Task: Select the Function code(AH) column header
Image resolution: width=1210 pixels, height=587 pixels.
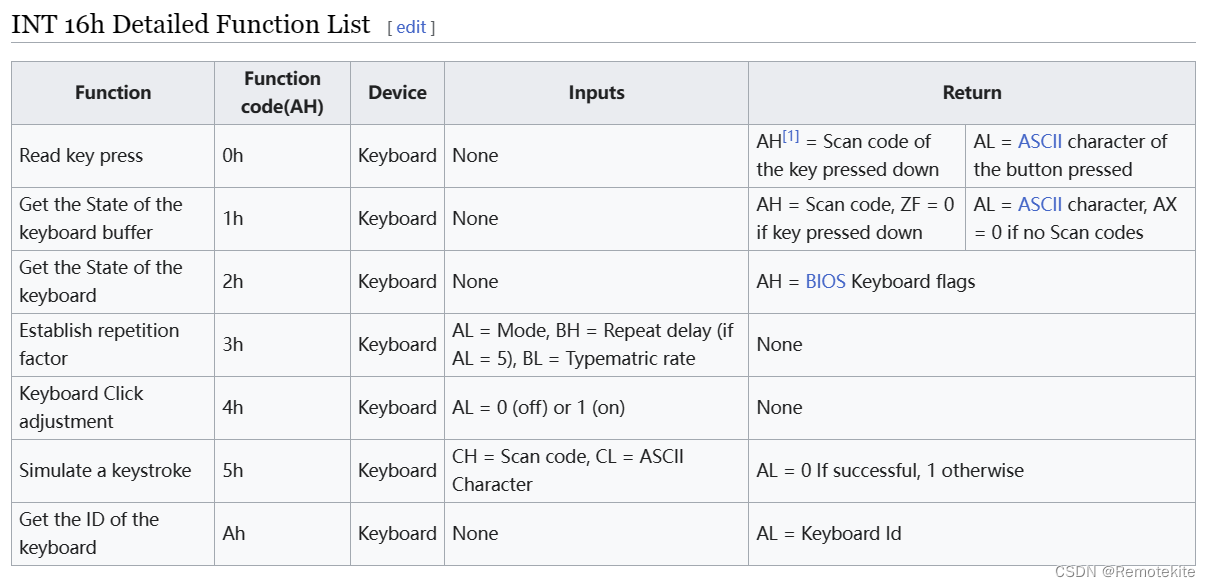Action: click(282, 93)
